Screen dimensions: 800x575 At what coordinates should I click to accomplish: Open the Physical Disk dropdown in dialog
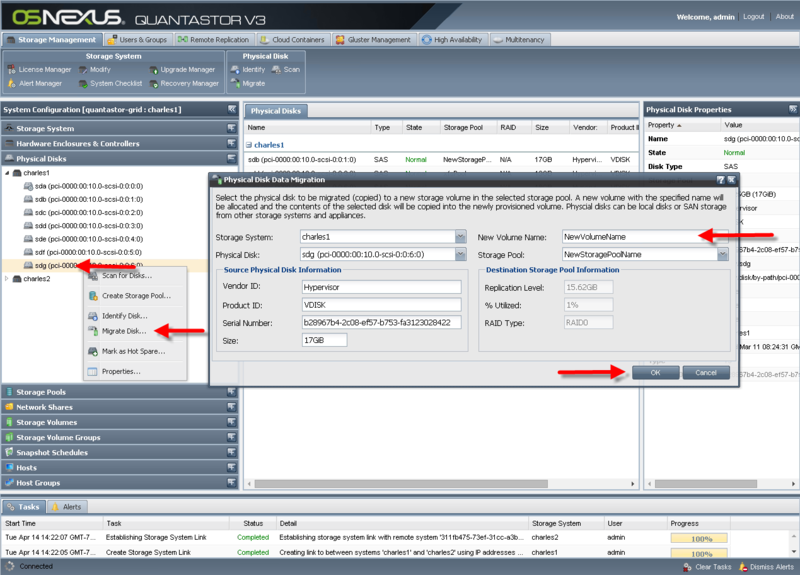coord(460,254)
